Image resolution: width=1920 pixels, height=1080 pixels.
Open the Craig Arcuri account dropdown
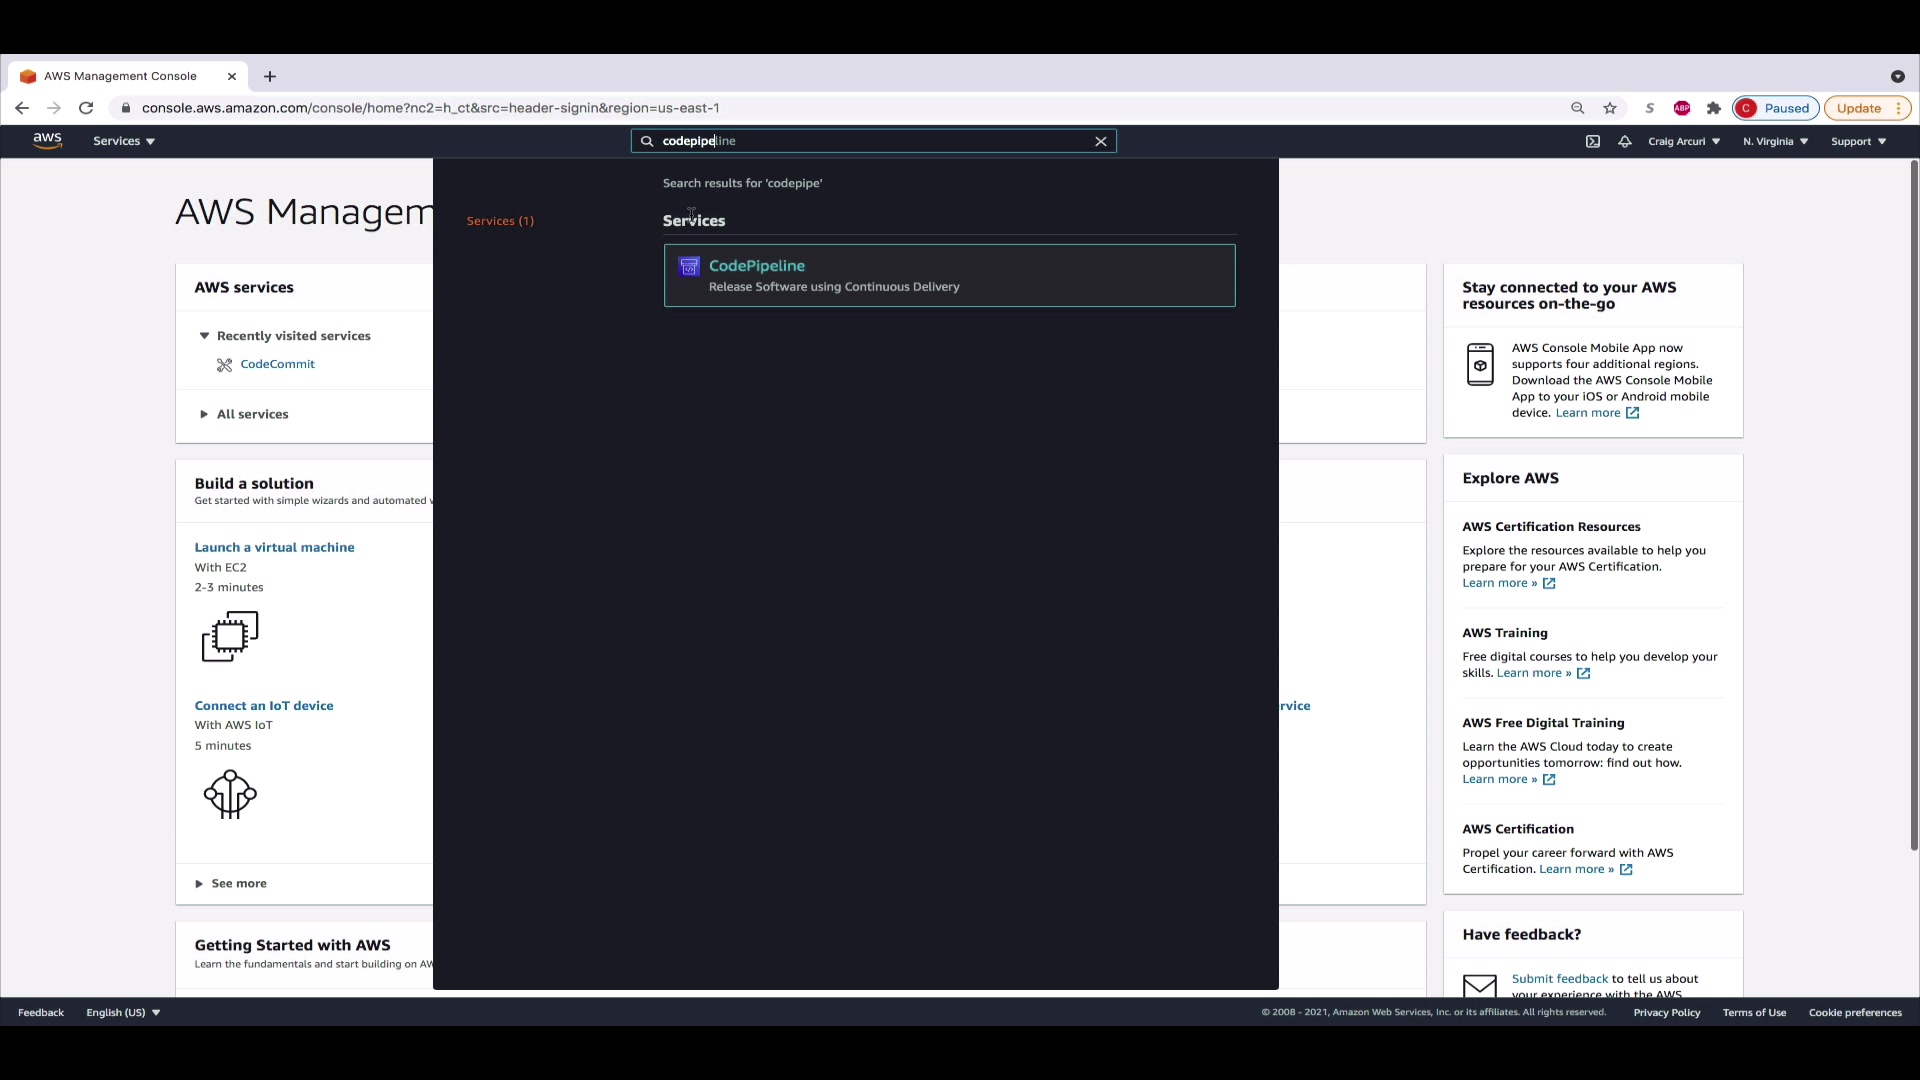point(1684,141)
